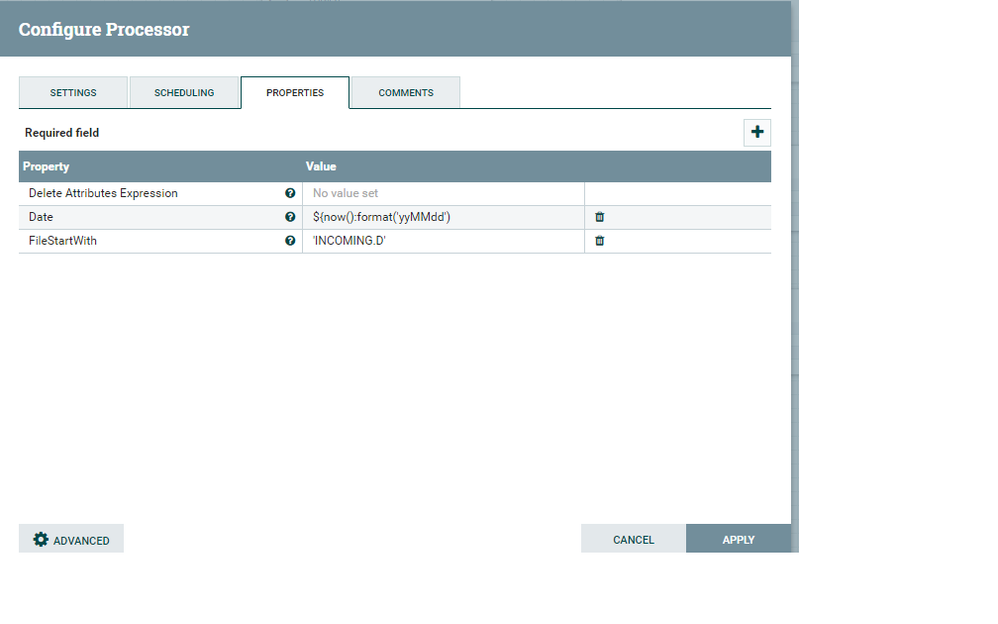Edit the 'No value set' field
Screen dimensions: 998x624
[x=444, y=193]
